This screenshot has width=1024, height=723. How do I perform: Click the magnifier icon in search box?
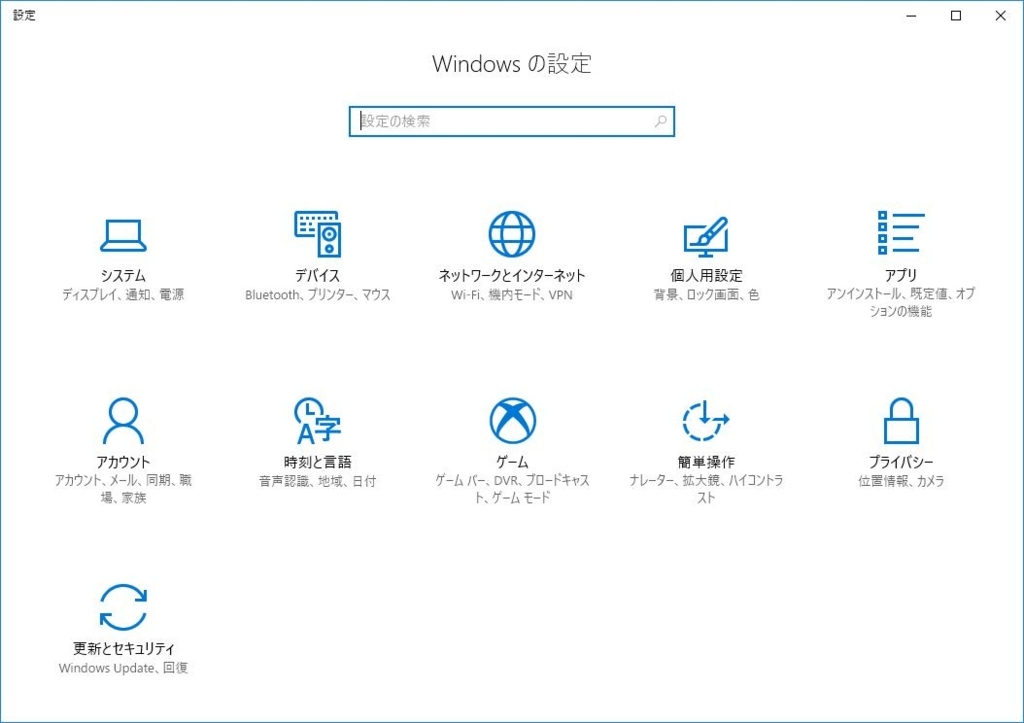click(660, 121)
